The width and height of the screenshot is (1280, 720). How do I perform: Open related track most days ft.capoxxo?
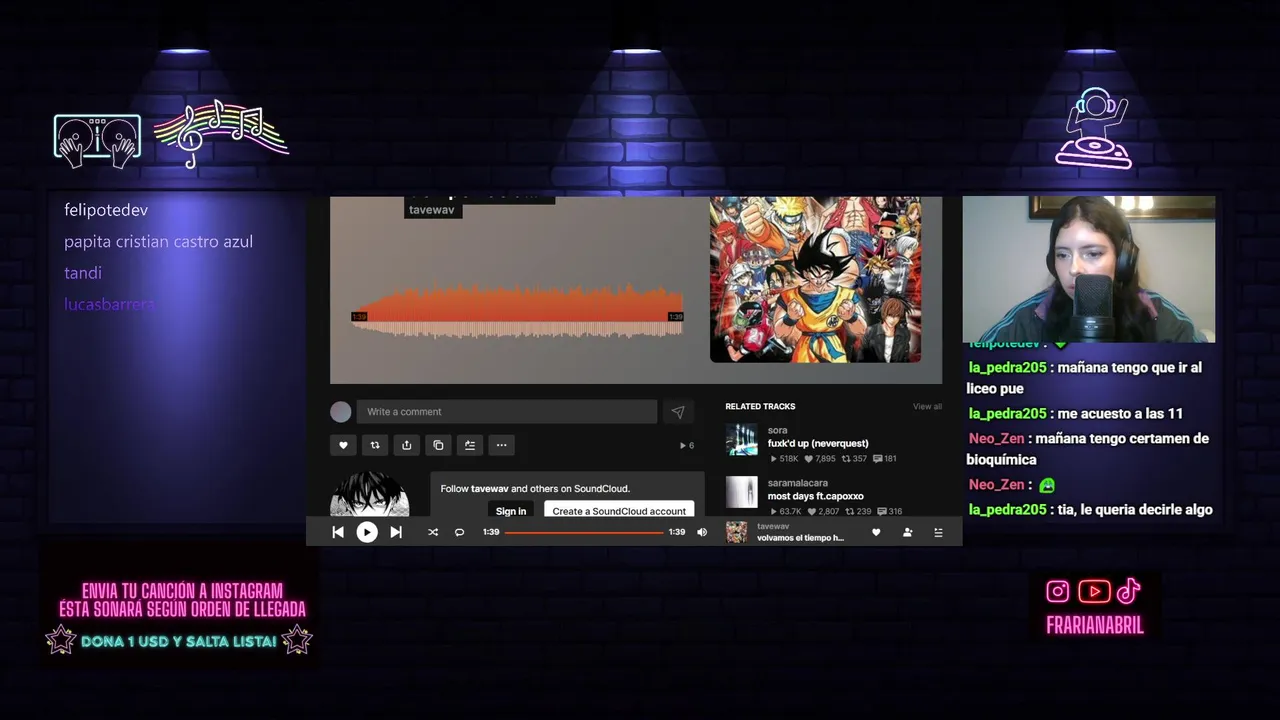815,496
